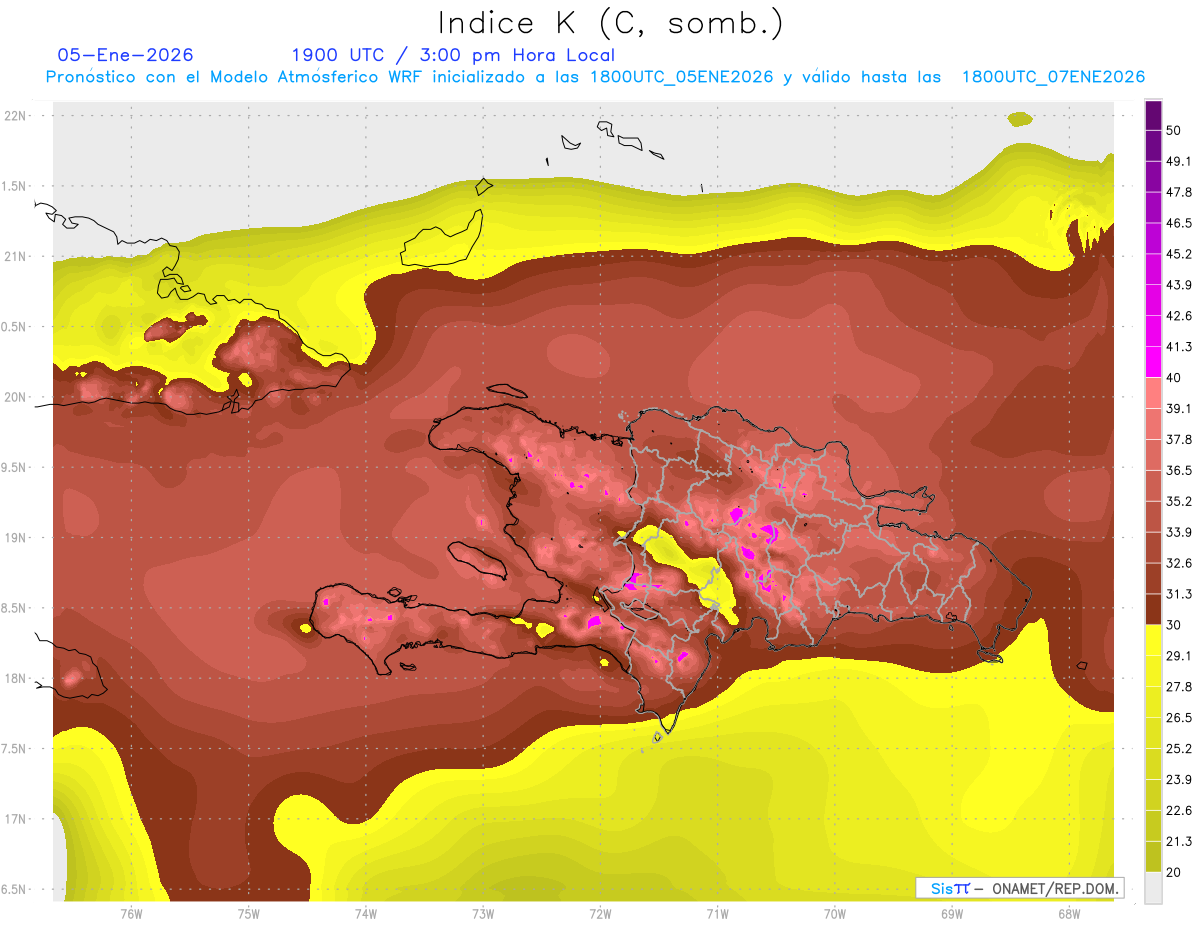Click the 69W longitude axis label

[x=952, y=913]
